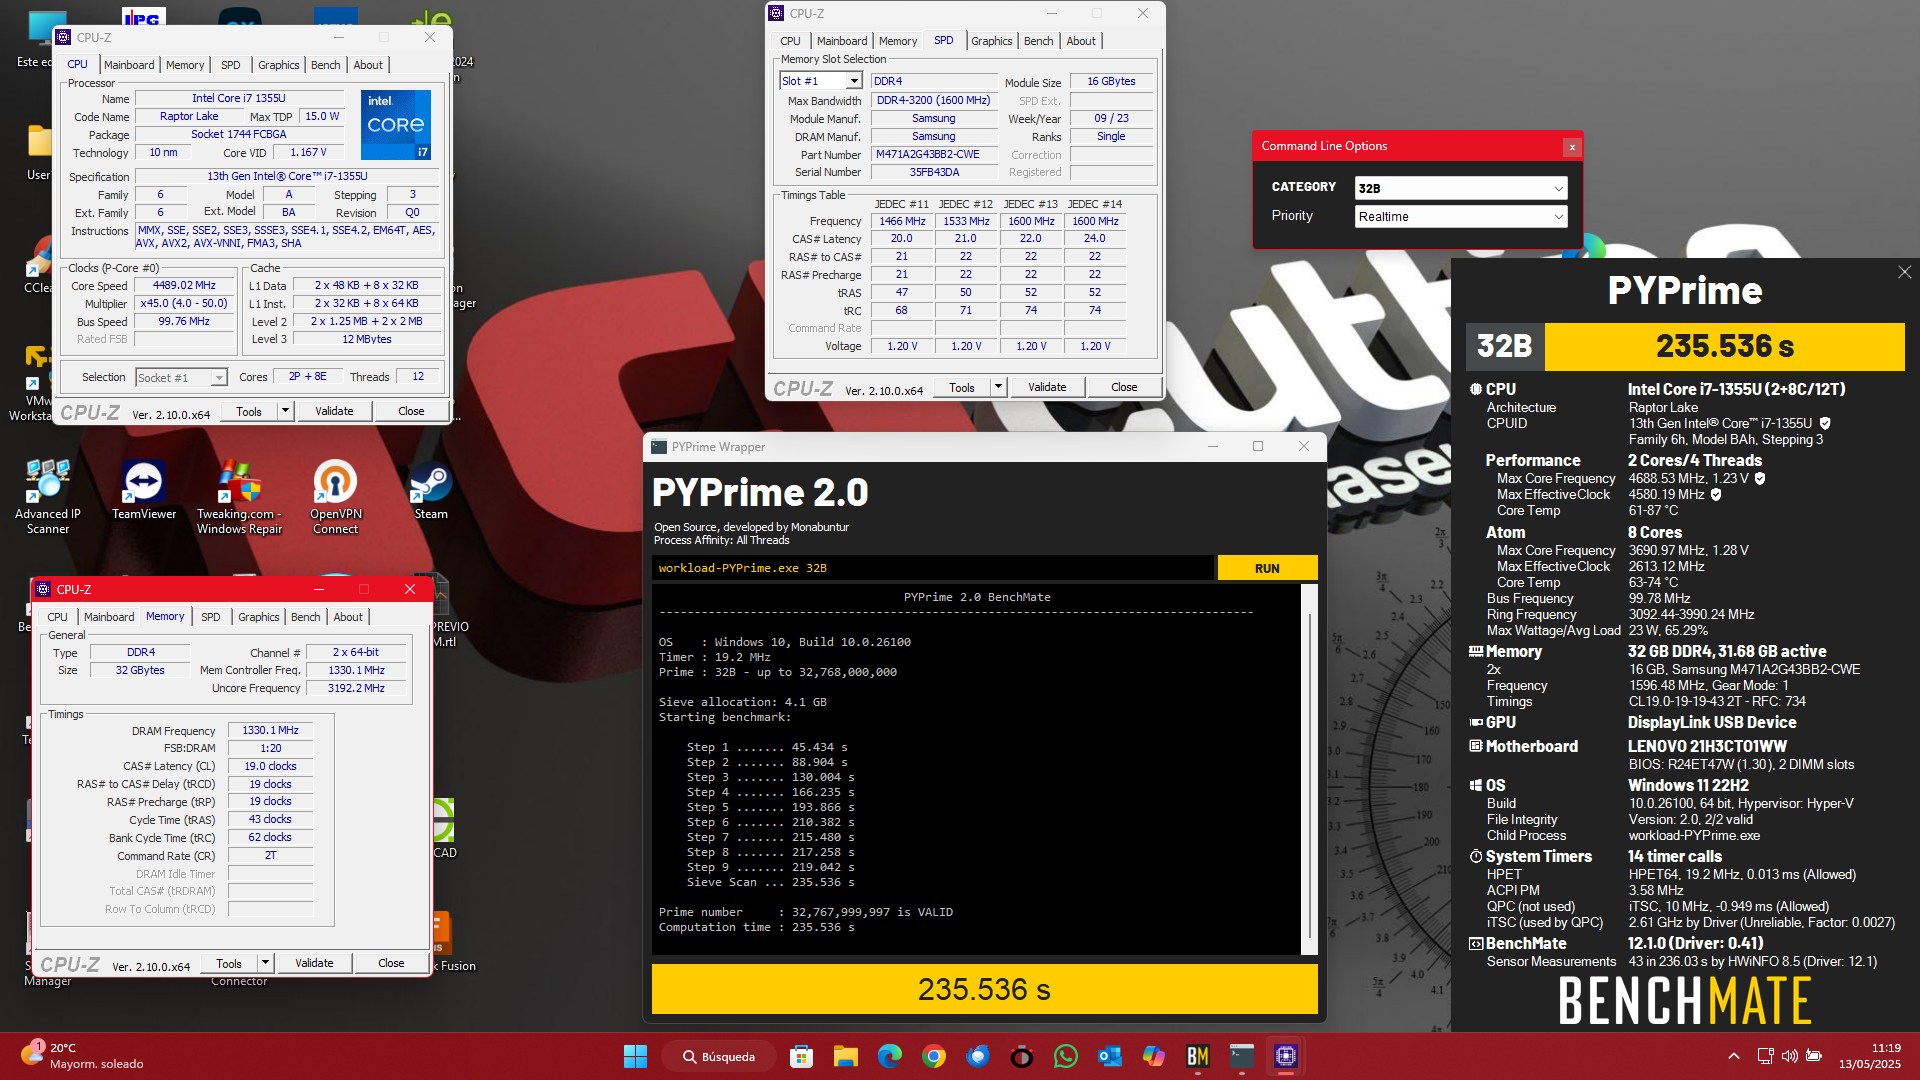Open Outlook from the taskbar
Screen dimensions: 1920x1080
[x=1109, y=1056]
